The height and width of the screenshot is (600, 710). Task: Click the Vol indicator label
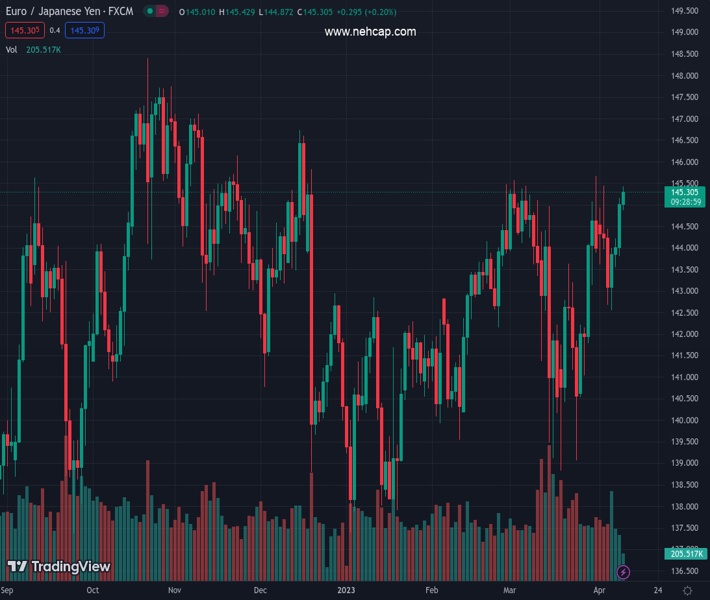[14, 49]
